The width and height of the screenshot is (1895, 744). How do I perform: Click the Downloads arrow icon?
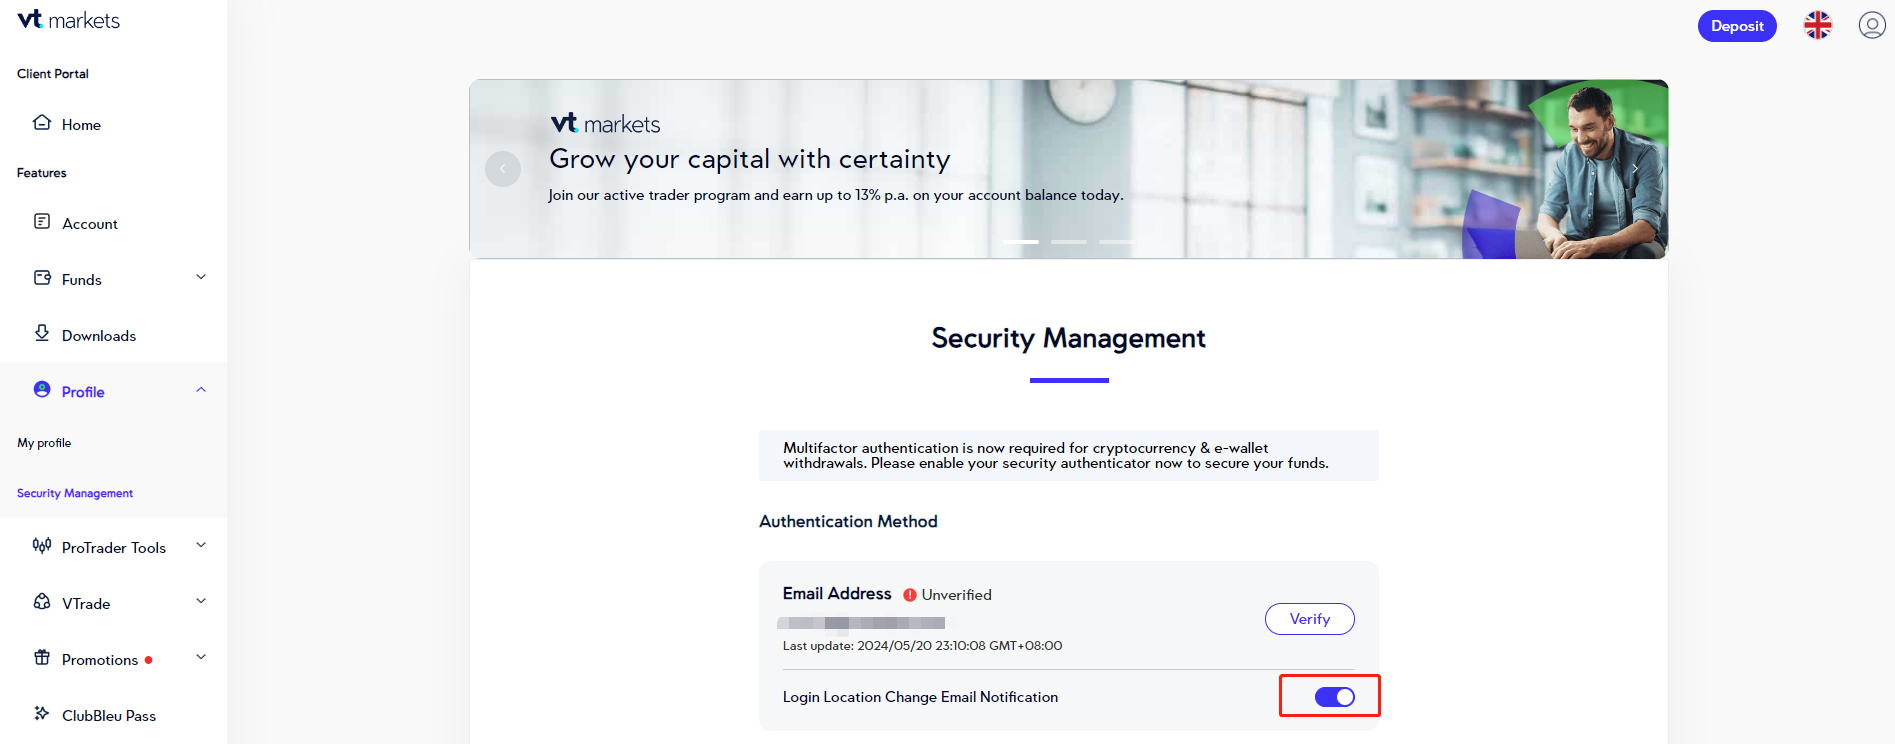pos(42,333)
